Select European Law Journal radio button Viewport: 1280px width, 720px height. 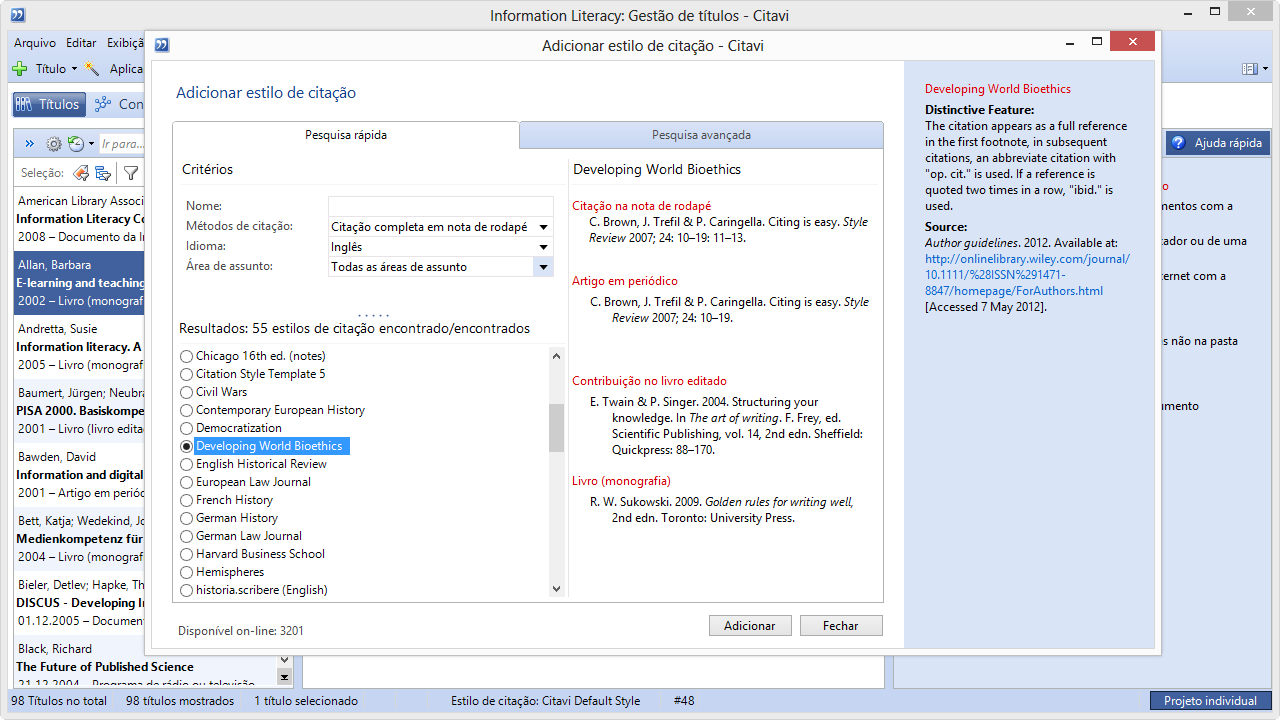coord(186,482)
